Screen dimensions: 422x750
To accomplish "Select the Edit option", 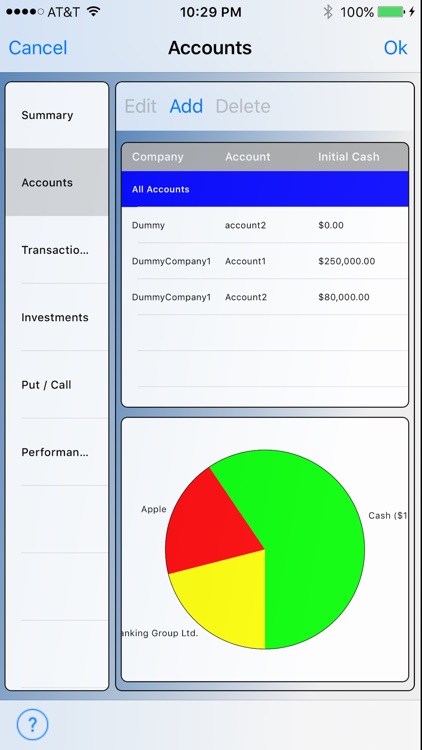I will 140,106.
